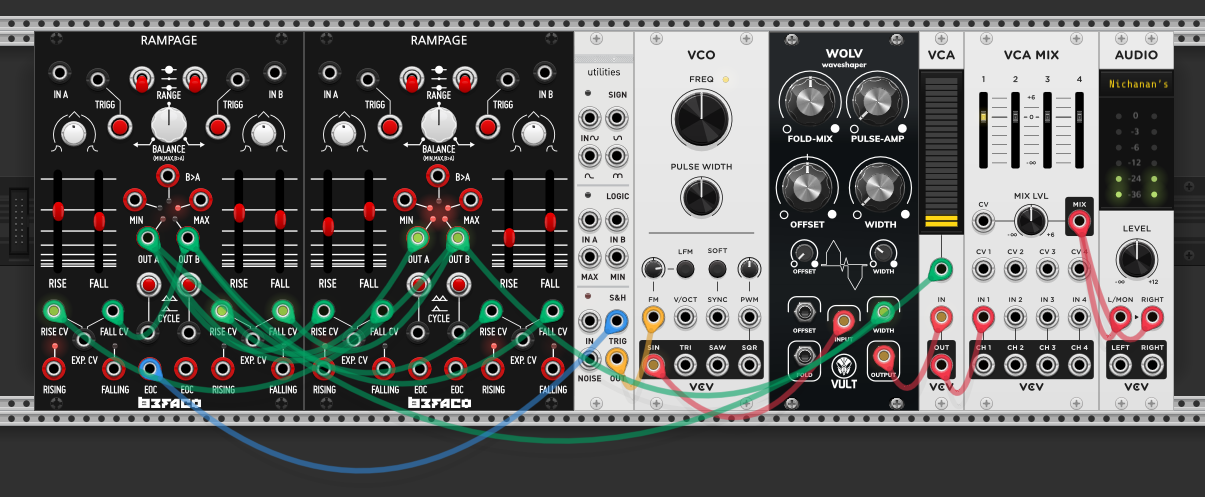Flip channel B RANGE switch on right Rampage
This screenshot has height=497, width=1205.
click(x=465, y=78)
